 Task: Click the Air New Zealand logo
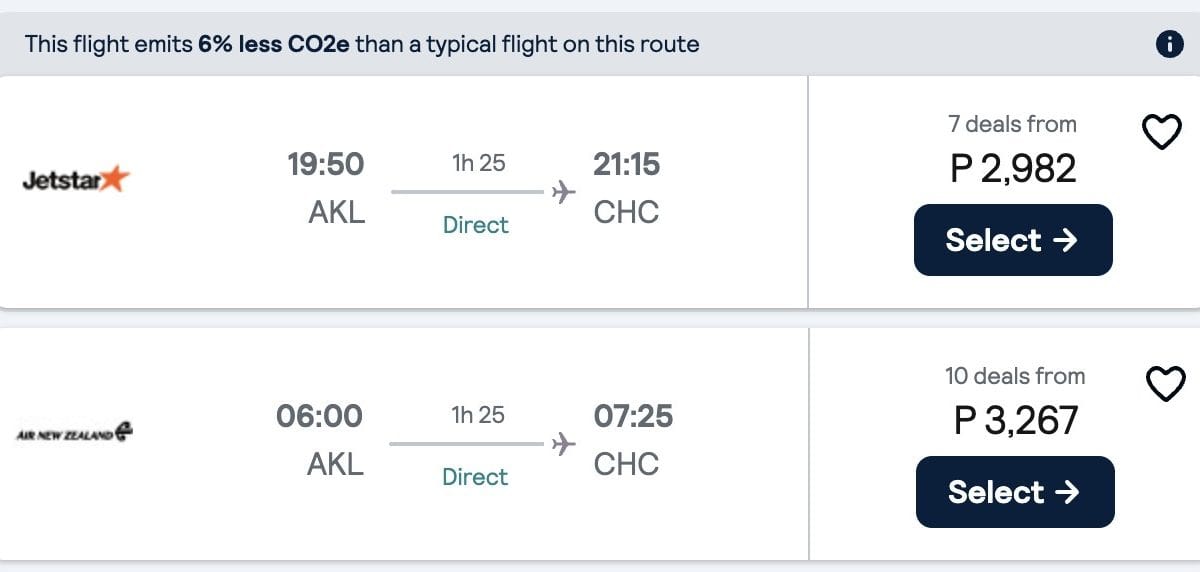[x=75, y=433]
